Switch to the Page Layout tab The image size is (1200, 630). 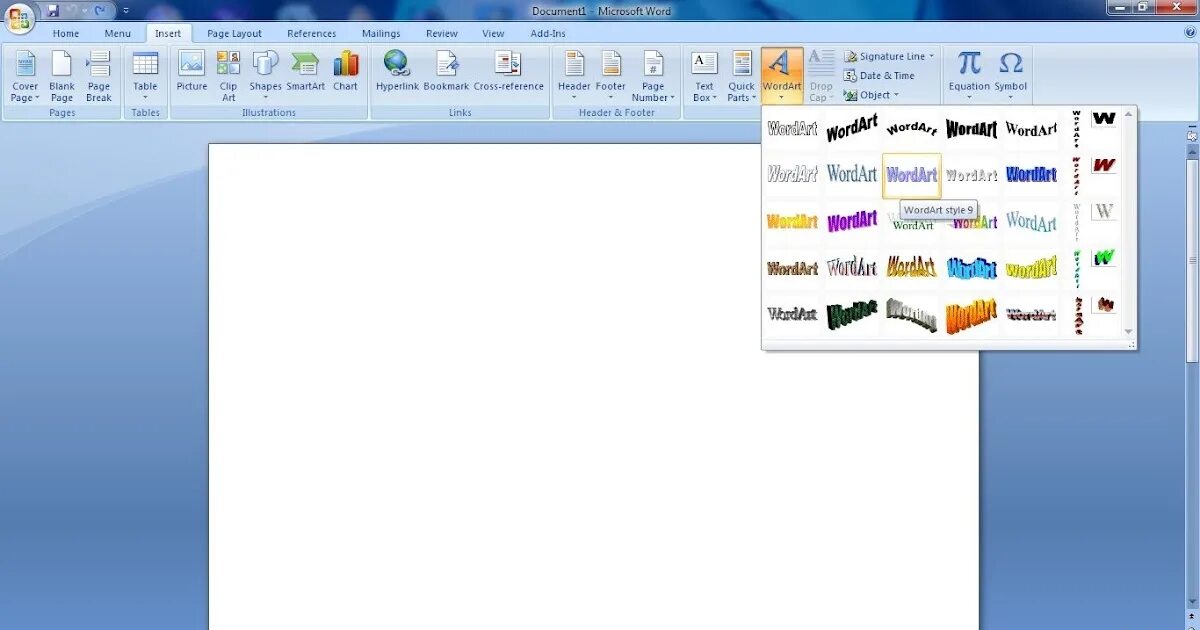coord(234,33)
